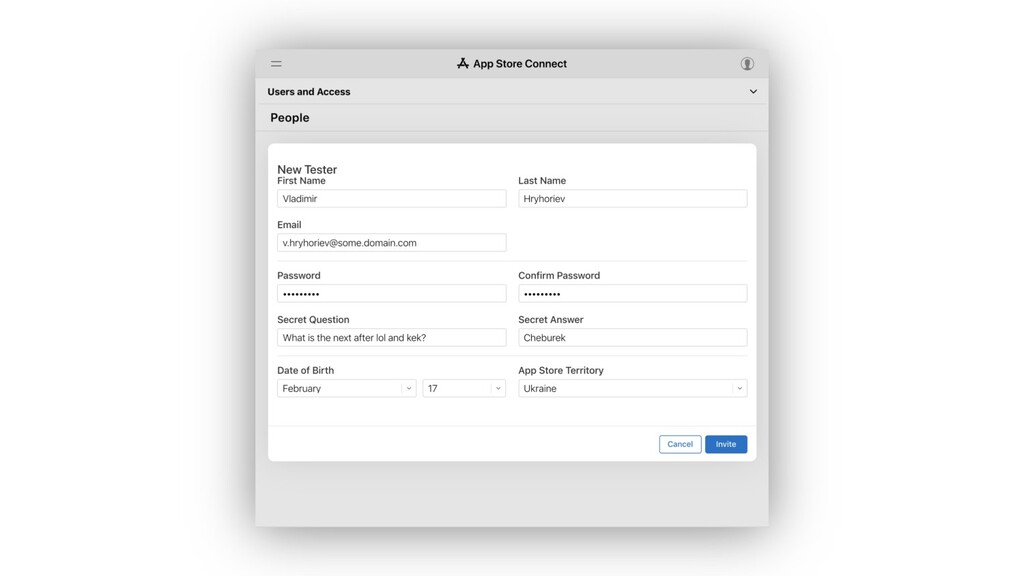
Task: Click the user account profile icon
Action: point(747,63)
